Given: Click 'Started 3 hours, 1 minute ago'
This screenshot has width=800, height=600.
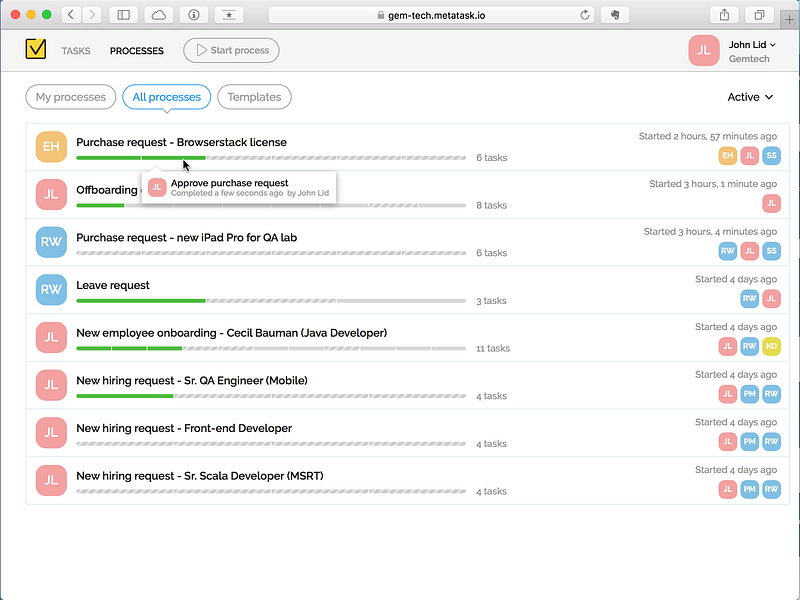Looking at the screenshot, I should pyautogui.click(x=713, y=184).
